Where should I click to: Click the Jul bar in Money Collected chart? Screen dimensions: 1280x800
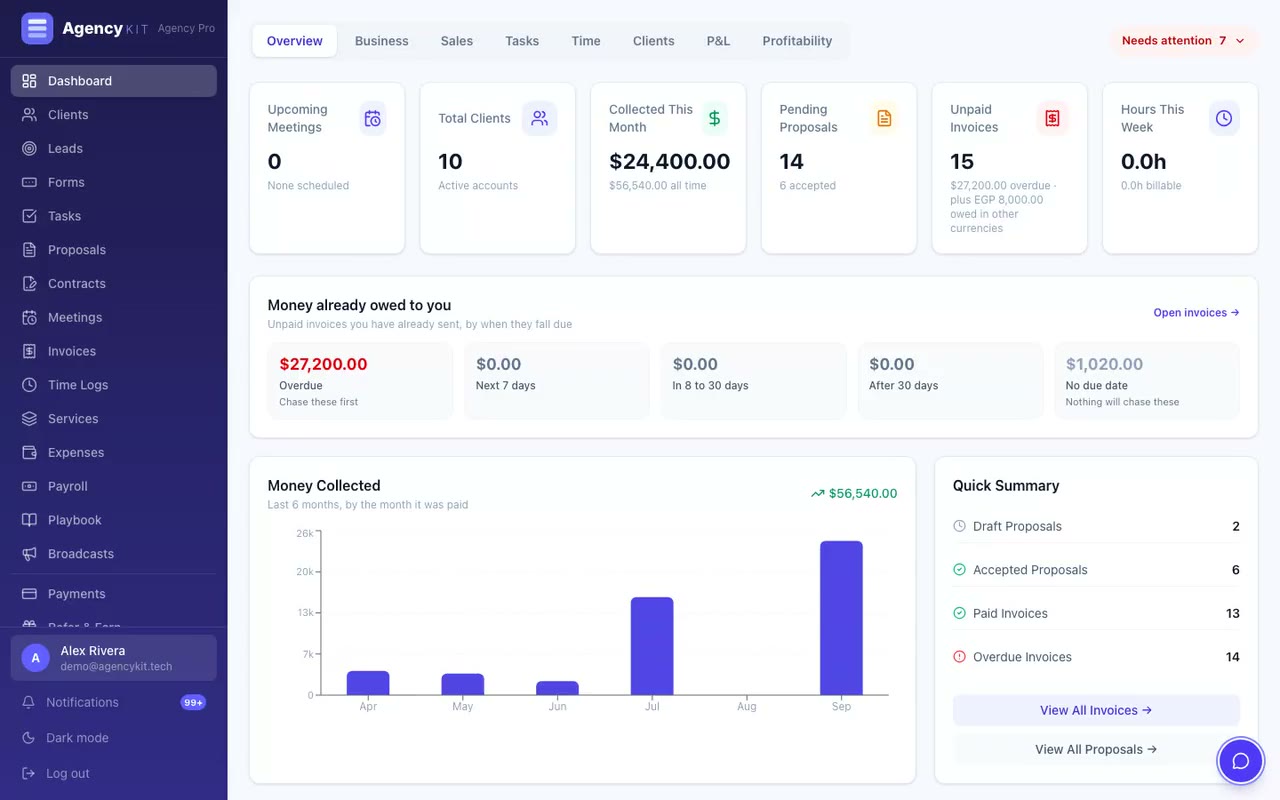(x=652, y=646)
